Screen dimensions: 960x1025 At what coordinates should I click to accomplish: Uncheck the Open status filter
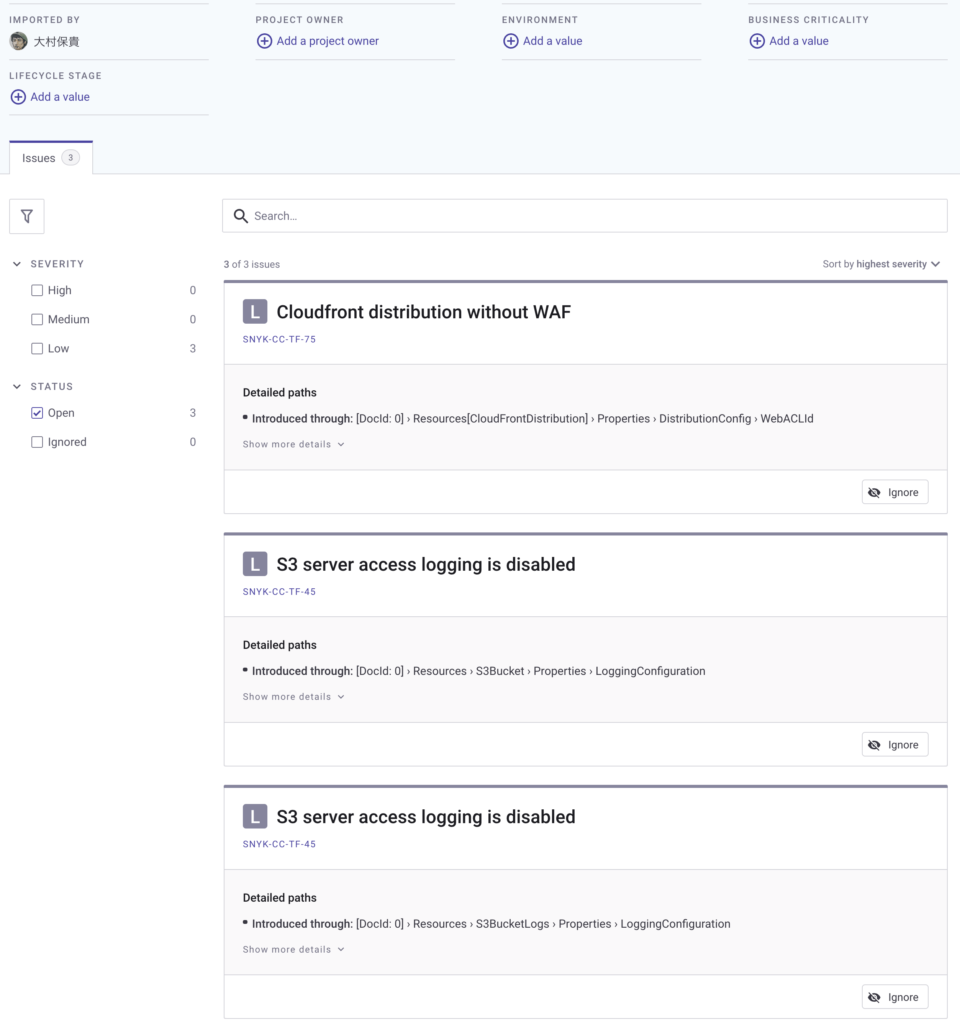36,412
